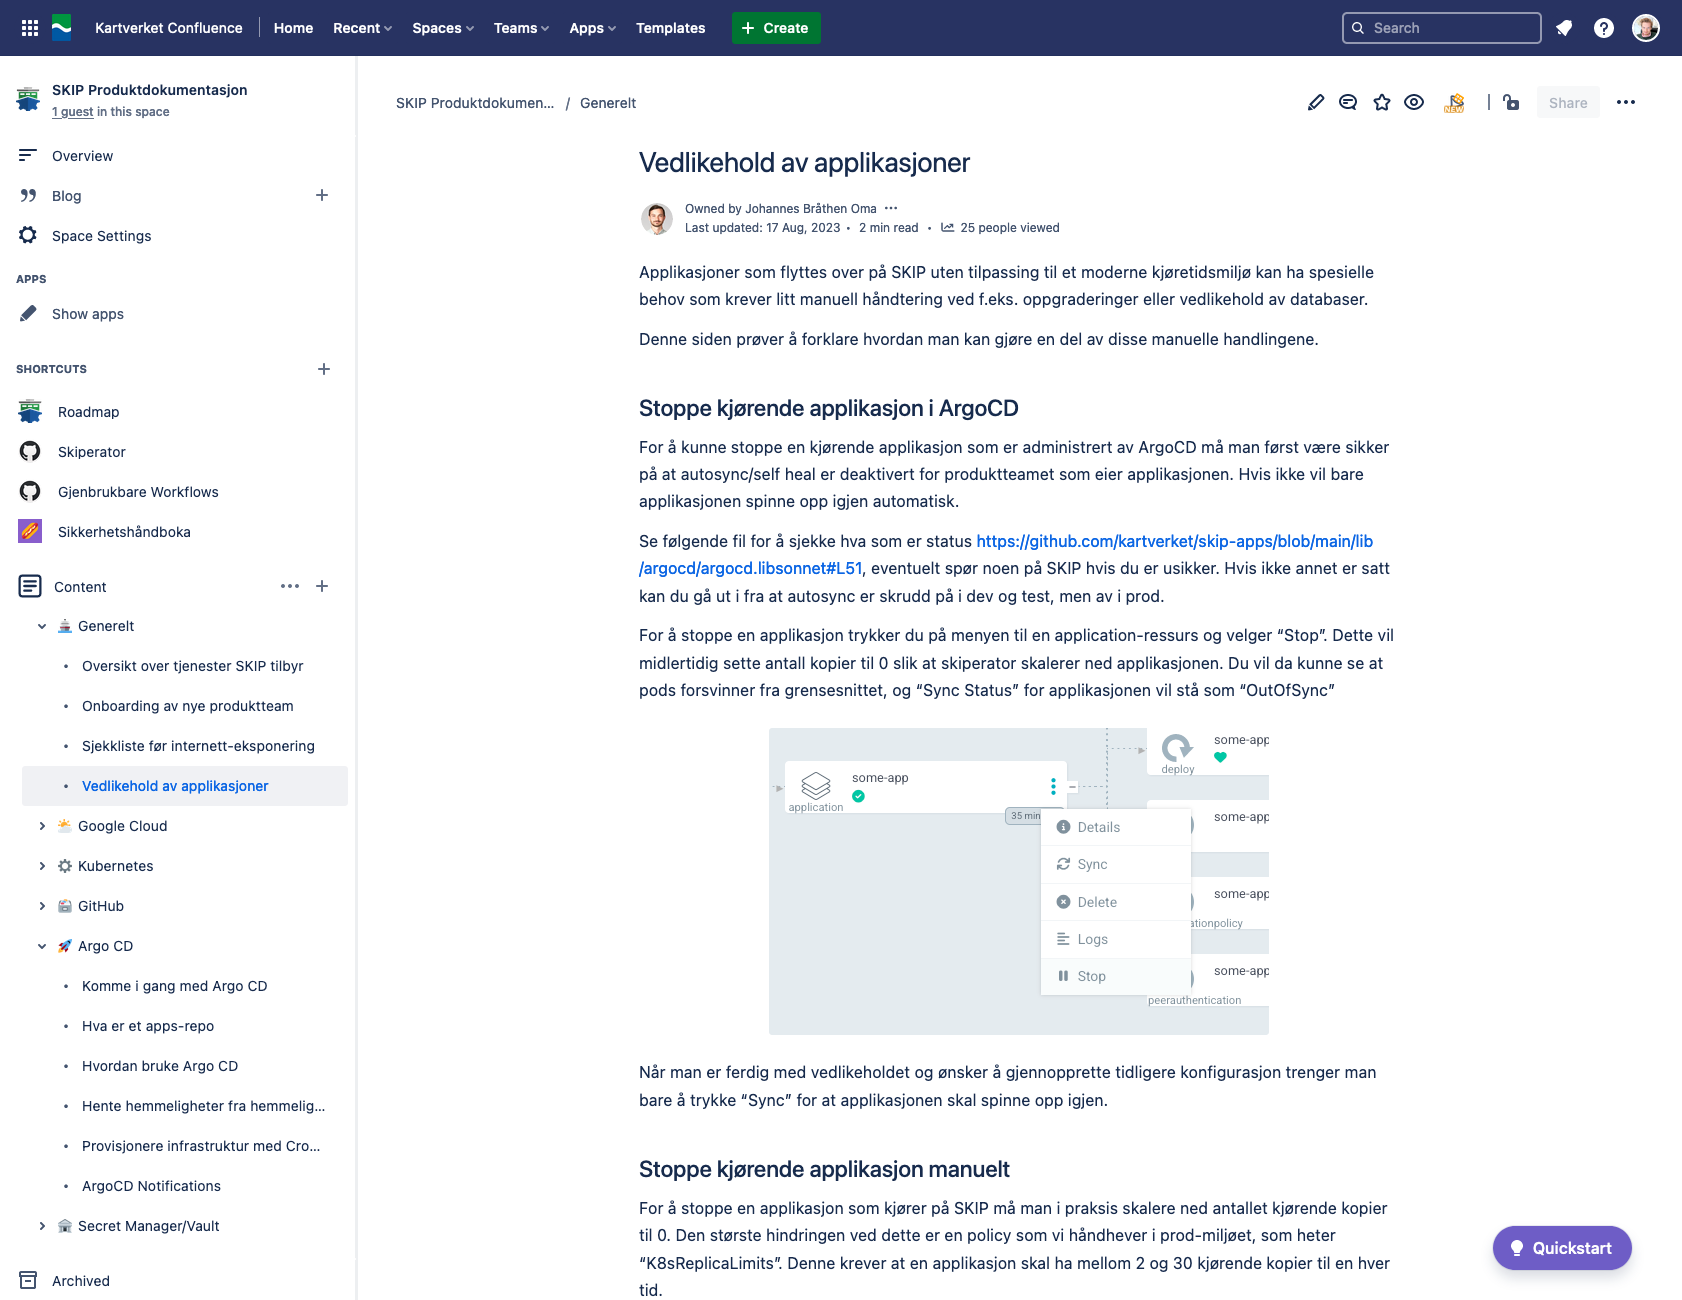This screenshot has width=1682, height=1300.
Task: Open Provisjonere infrastruktur med Cro... page
Action: [201, 1146]
